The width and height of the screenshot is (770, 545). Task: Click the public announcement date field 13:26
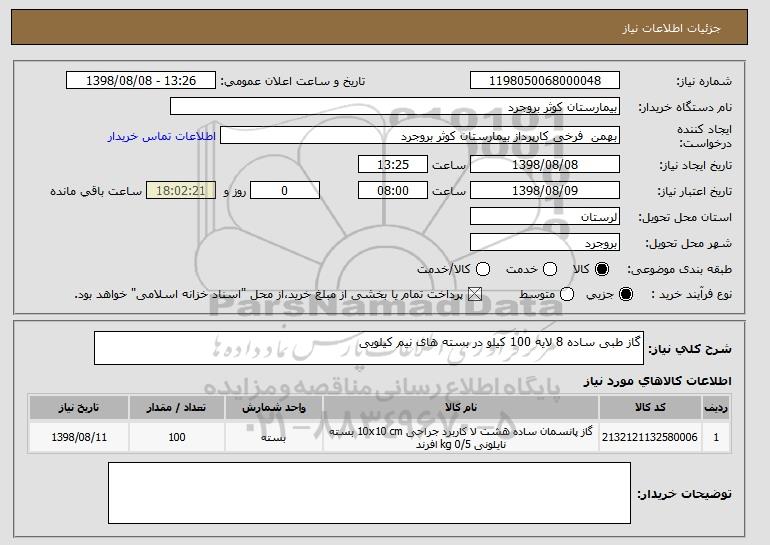click(141, 81)
